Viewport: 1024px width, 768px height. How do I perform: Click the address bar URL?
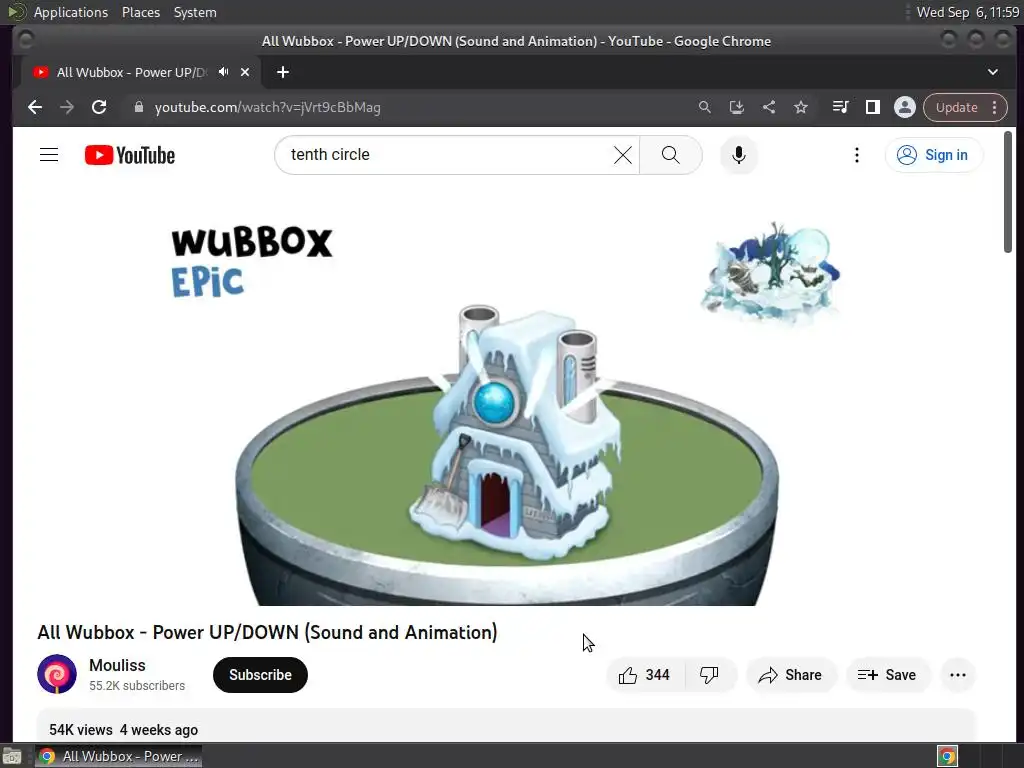[268, 107]
